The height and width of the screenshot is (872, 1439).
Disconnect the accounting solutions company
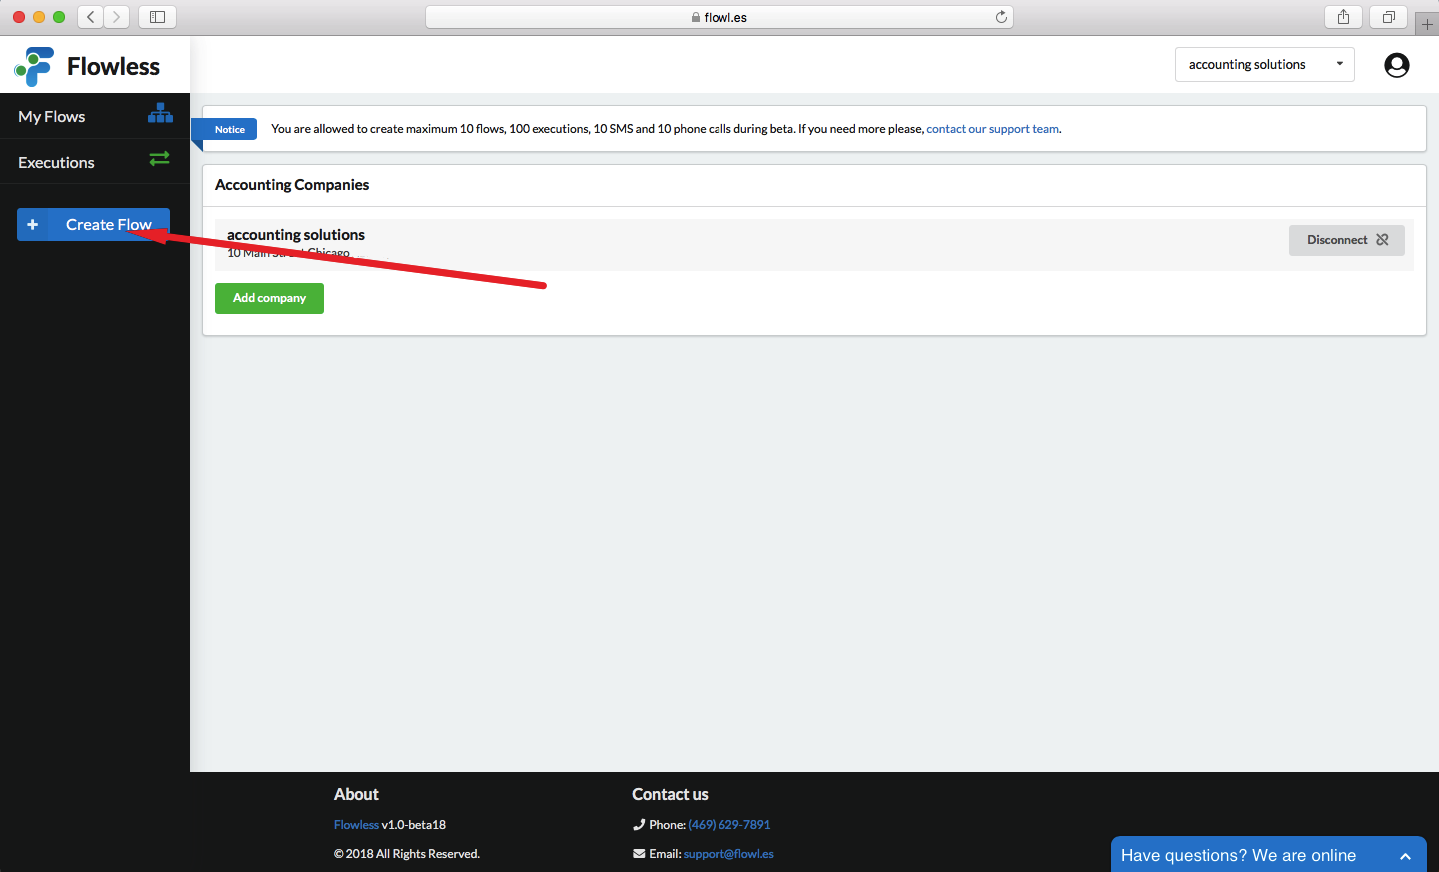(x=1346, y=240)
